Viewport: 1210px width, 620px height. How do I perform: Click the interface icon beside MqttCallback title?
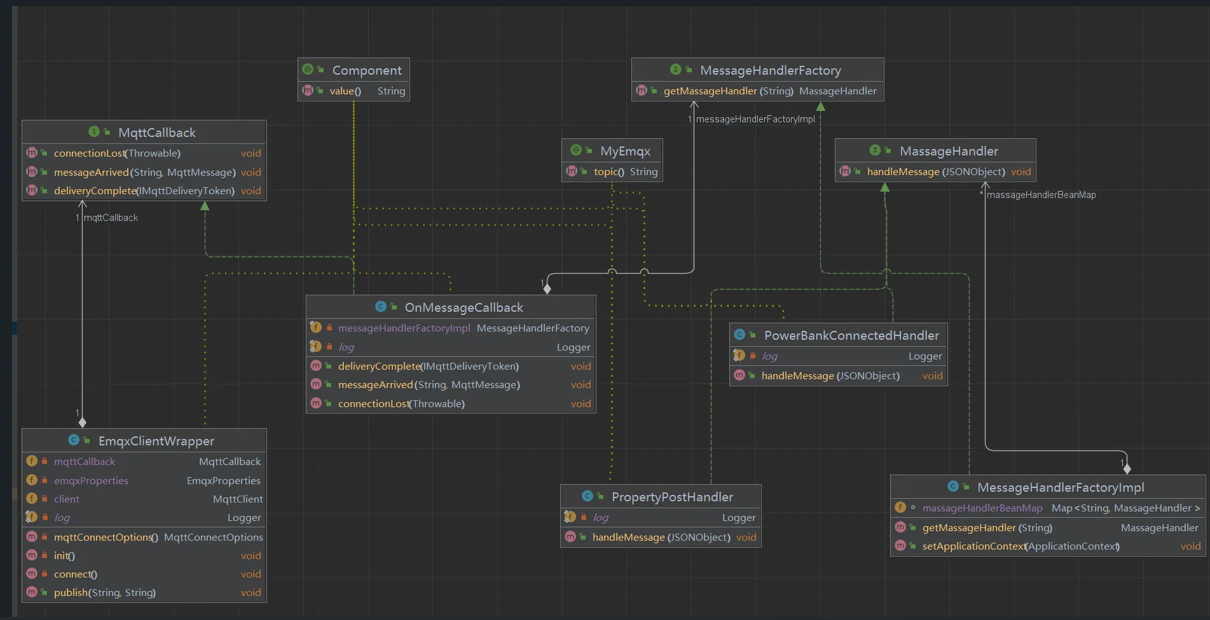94,132
